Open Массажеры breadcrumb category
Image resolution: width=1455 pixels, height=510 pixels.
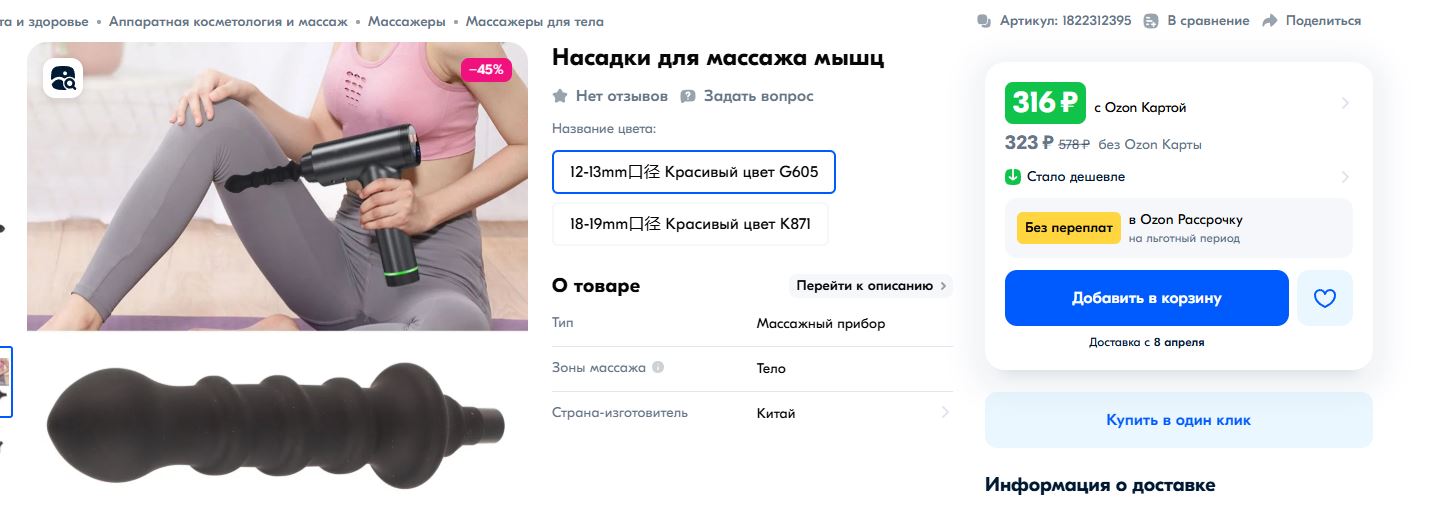pyautogui.click(x=407, y=21)
